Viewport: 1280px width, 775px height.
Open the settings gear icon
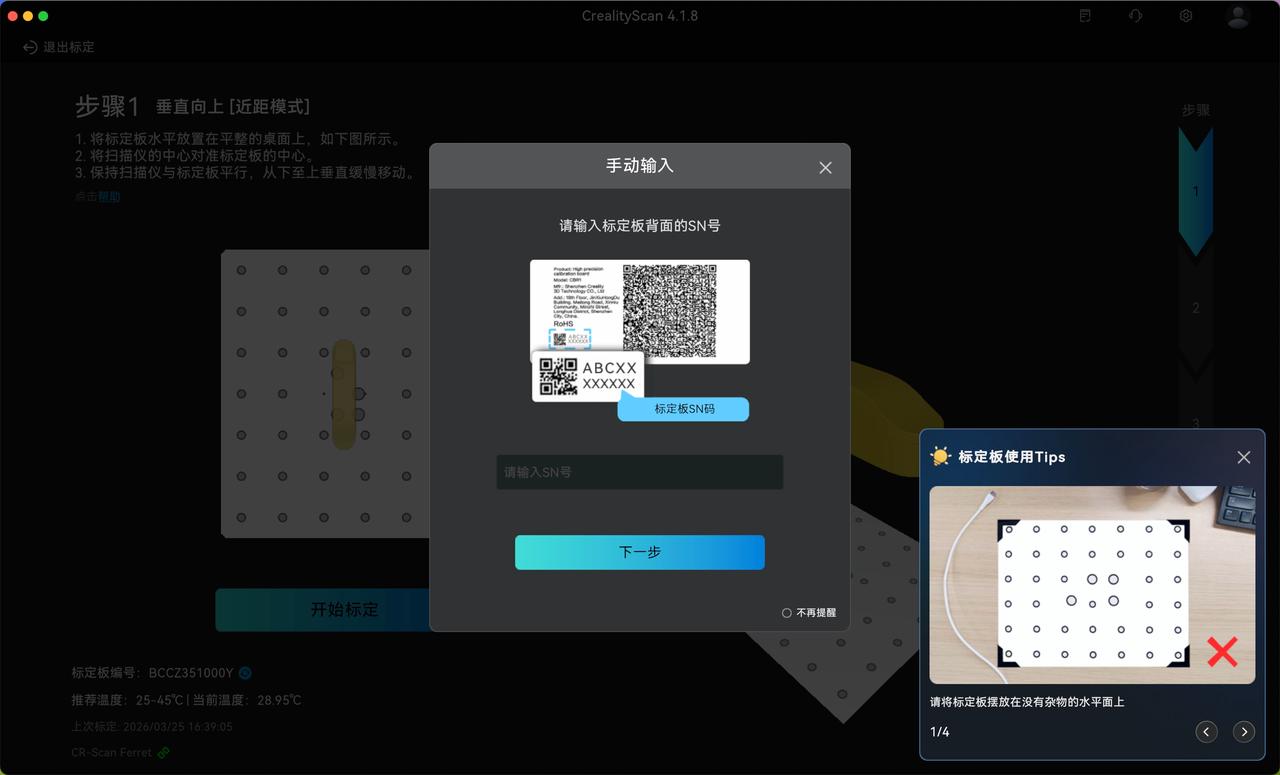(x=1185, y=16)
